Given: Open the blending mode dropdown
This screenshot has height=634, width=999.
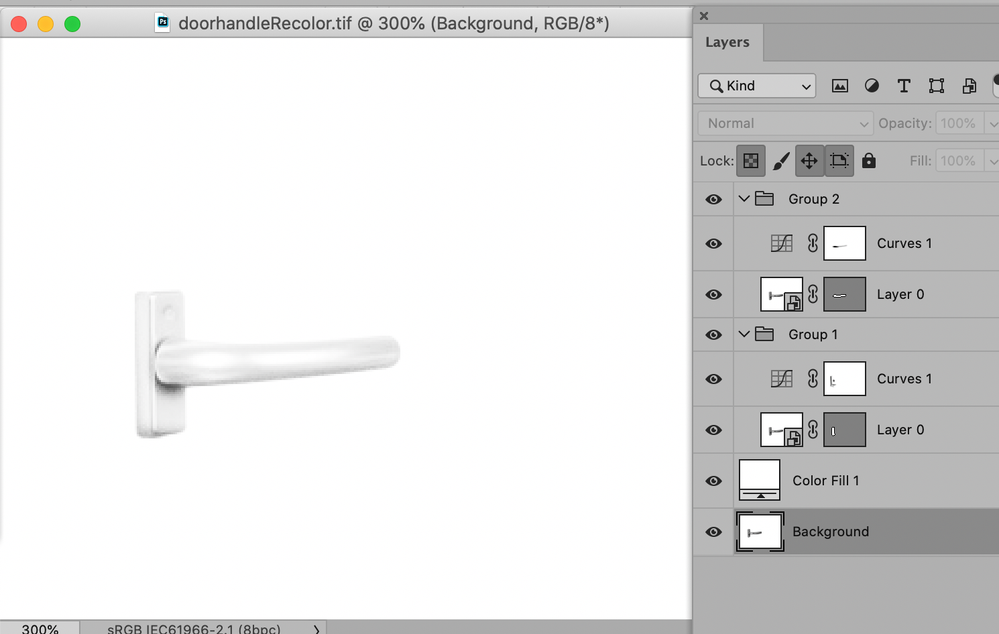Looking at the screenshot, I should pyautogui.click(x=784, y=122).
